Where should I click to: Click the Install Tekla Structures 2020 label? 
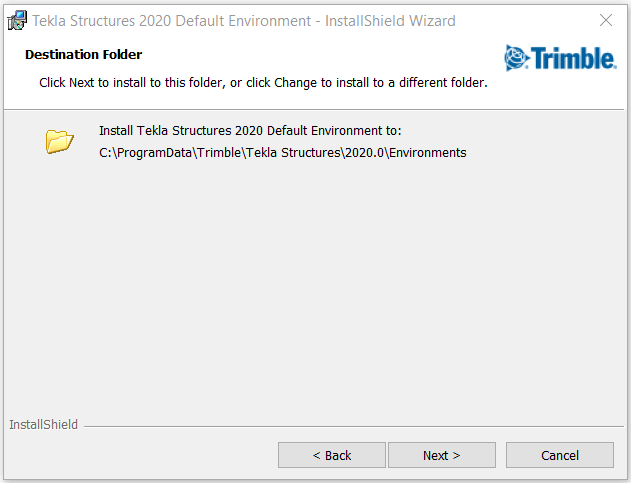tap(250, 130)
